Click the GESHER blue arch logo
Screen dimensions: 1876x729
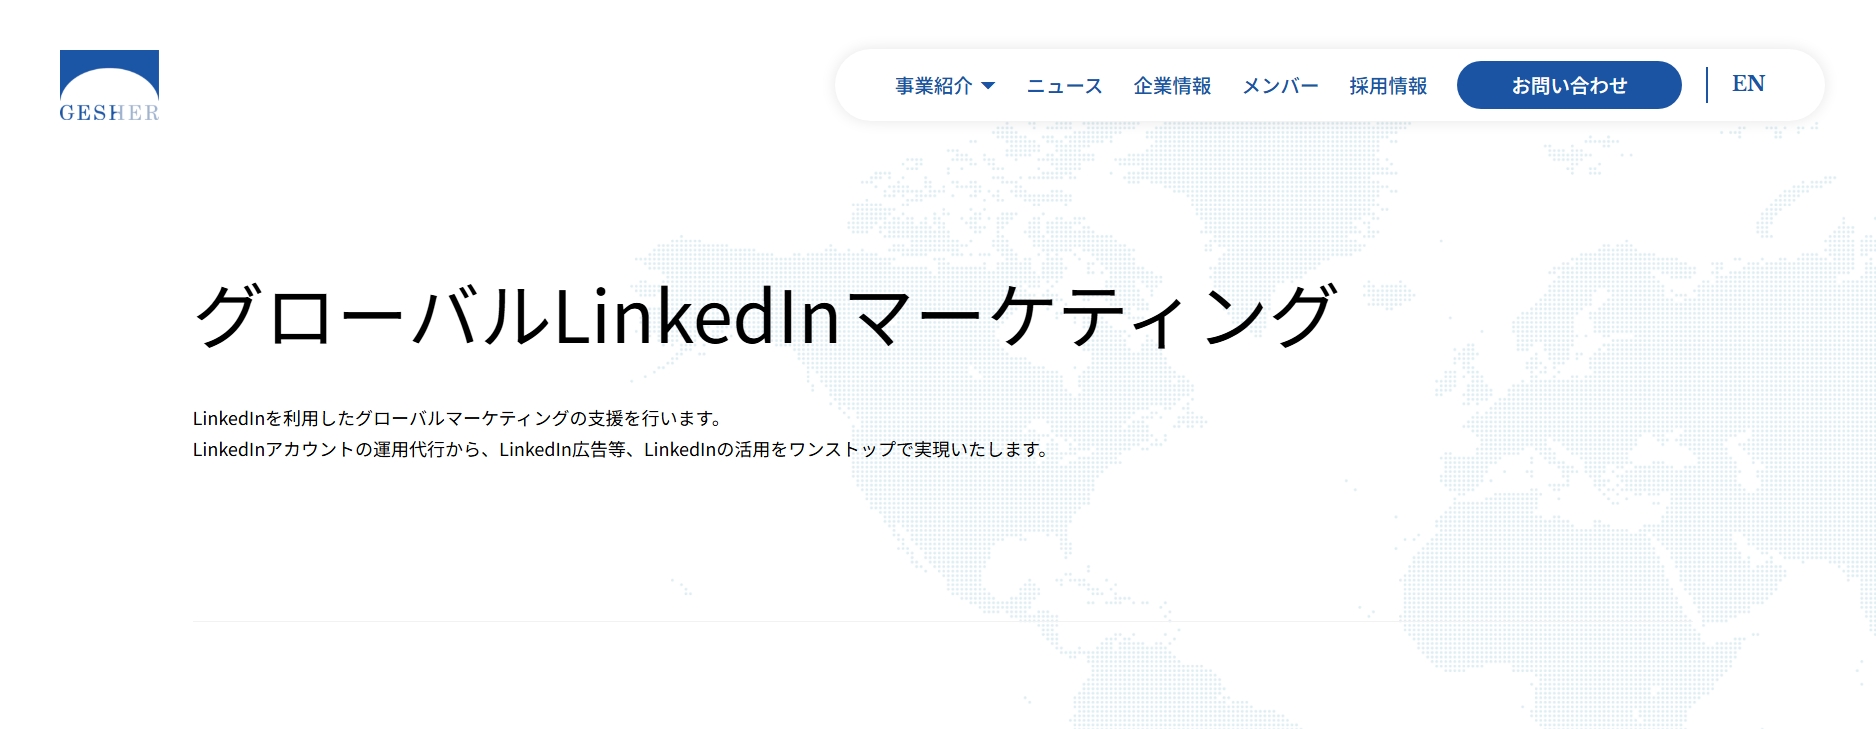tap(109, 74)
